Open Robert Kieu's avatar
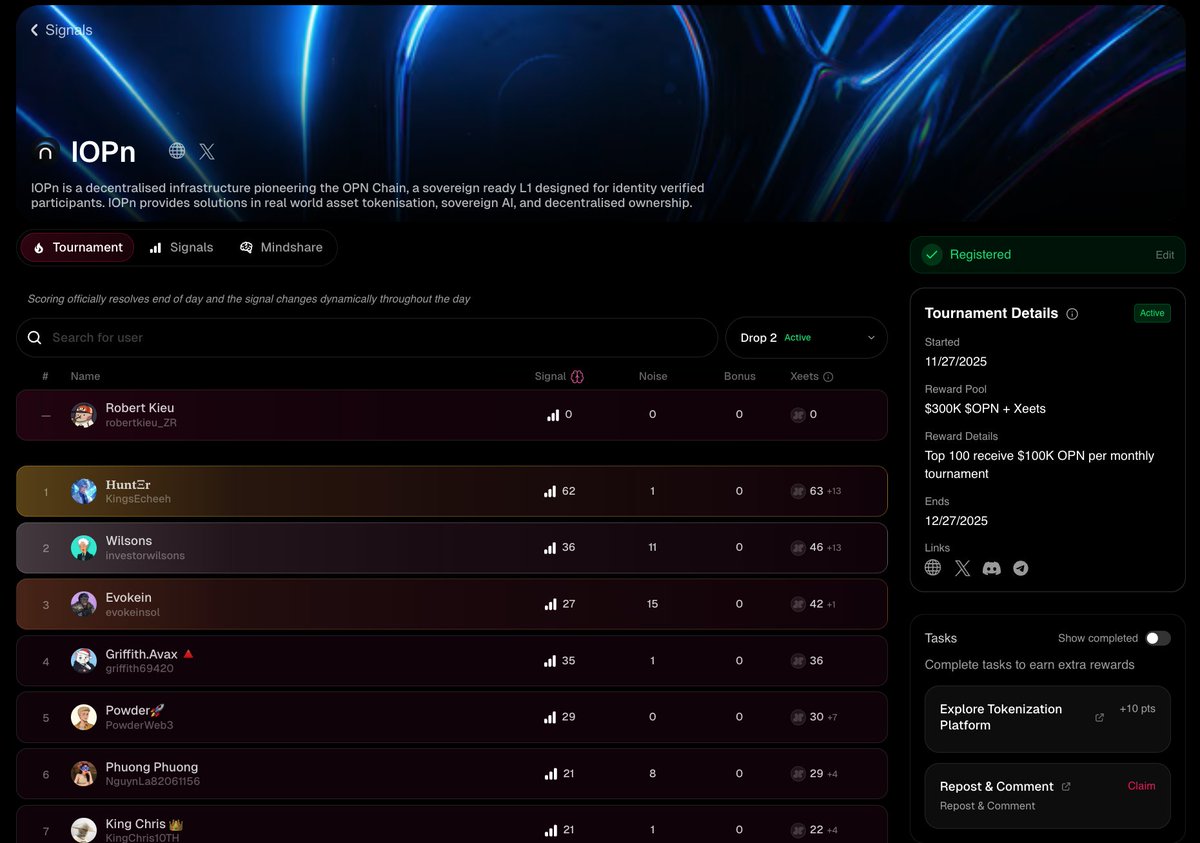Screen dimensions: 1200x843 (x=83, y=415)
